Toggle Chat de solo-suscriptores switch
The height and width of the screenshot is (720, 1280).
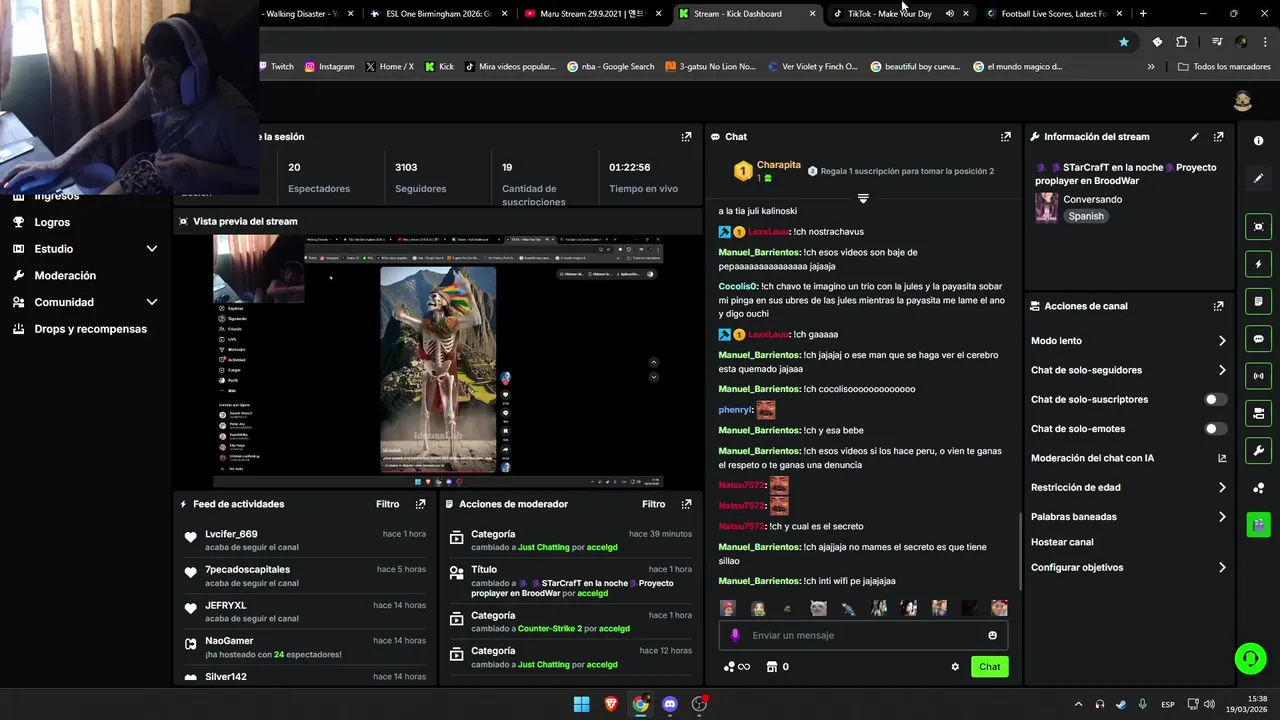pyautogui.click(x=1215, y=399)
